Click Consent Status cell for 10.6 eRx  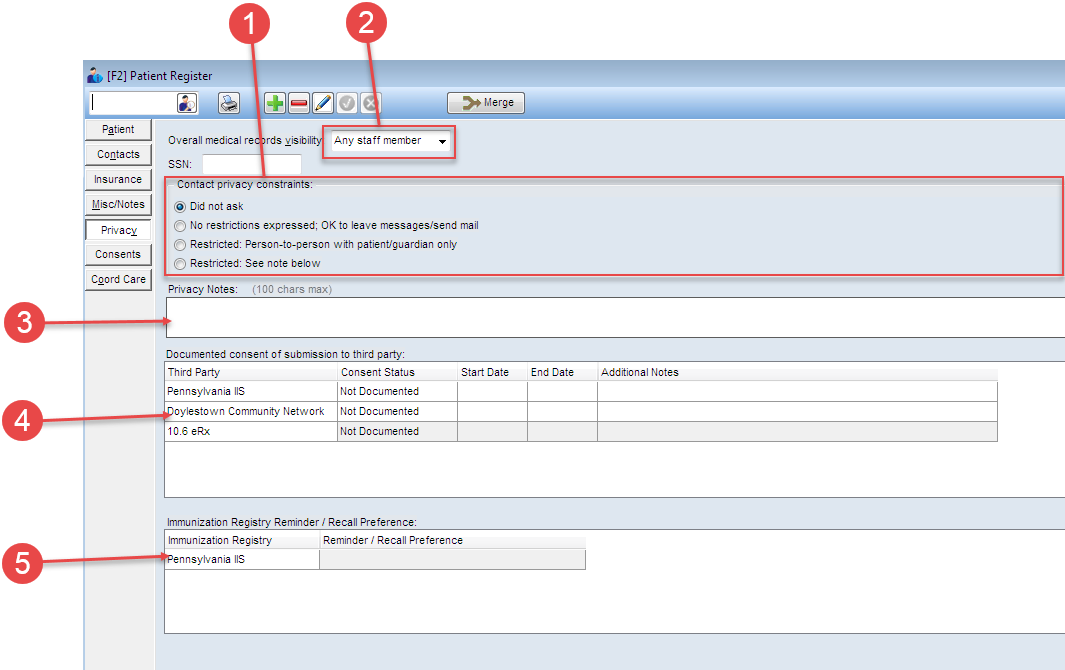click(397, 431)
